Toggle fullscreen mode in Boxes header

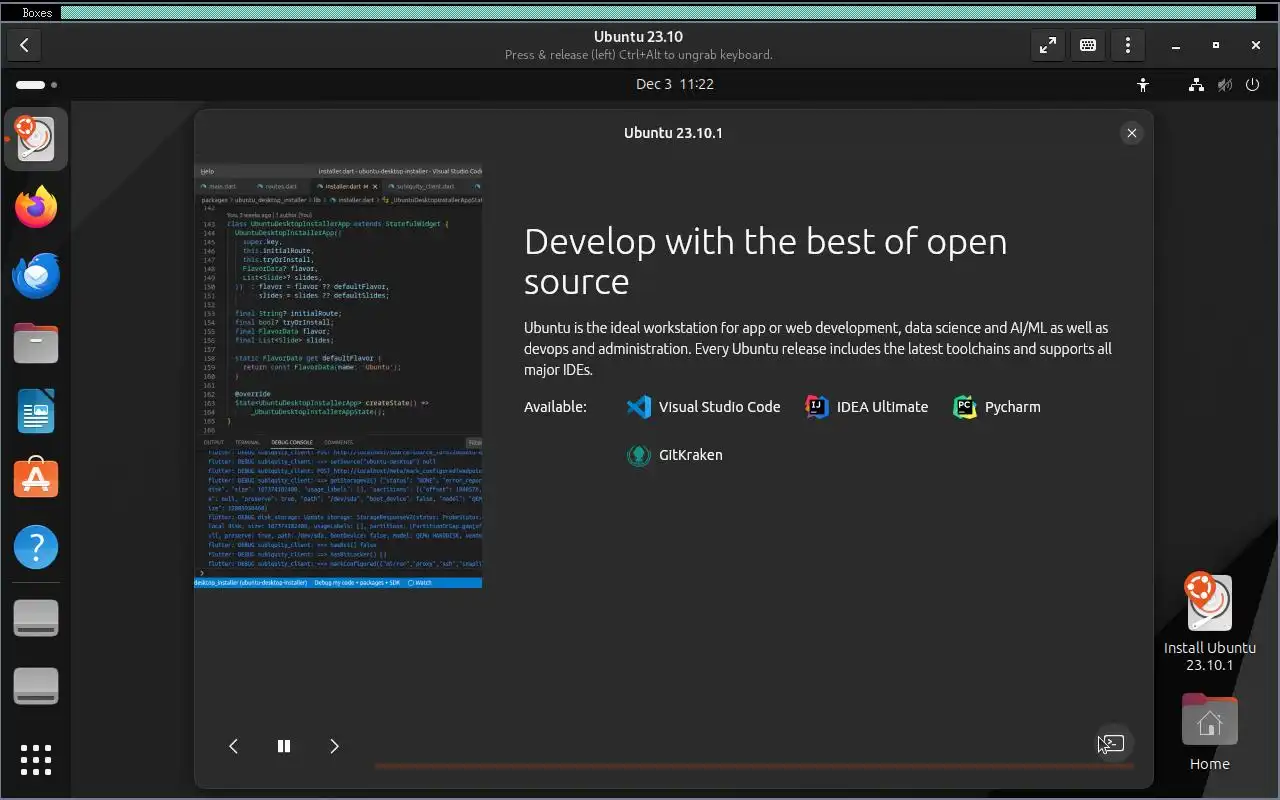pos(1047,45)
